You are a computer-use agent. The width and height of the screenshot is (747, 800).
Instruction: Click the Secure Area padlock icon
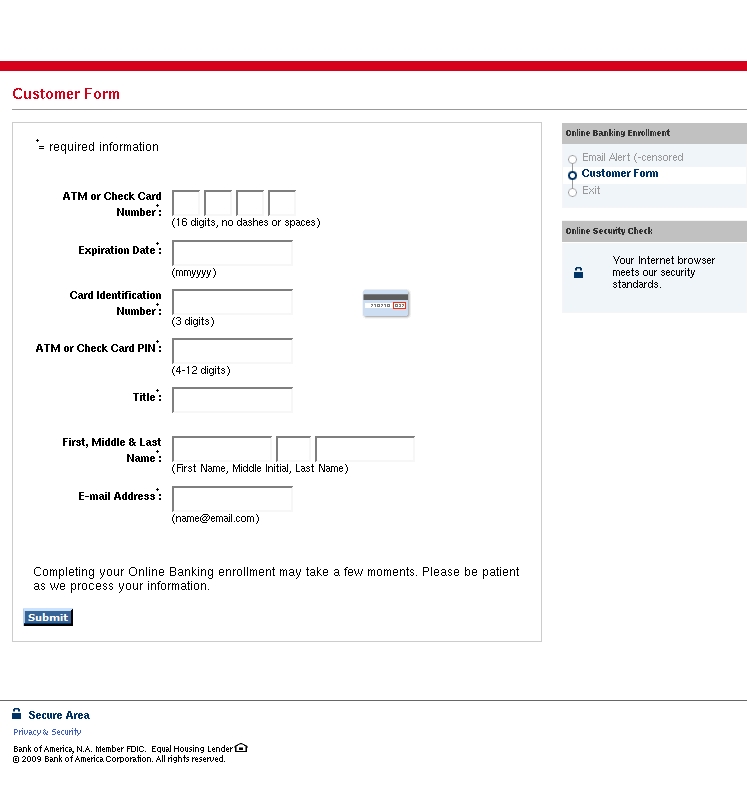coord(16,714)
